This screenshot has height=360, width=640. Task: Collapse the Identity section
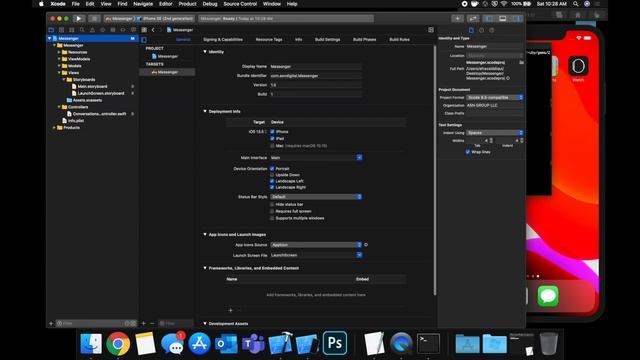pos(205,52)
